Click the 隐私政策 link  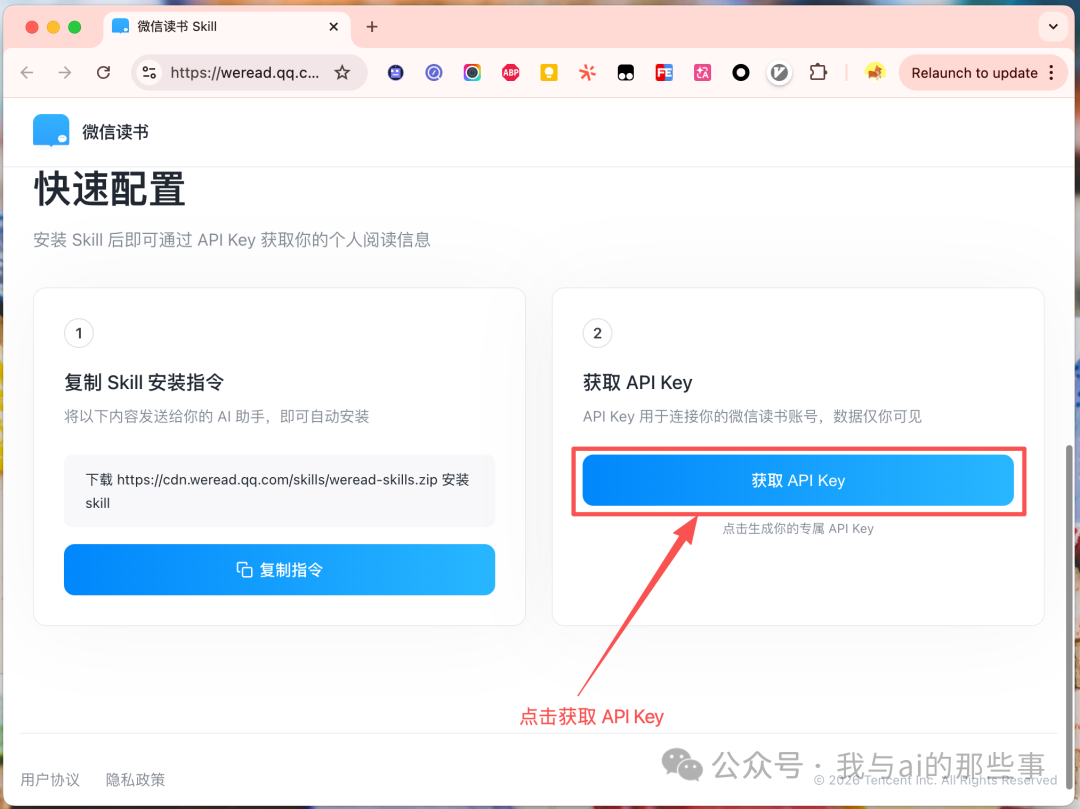pyautogui.click(x=135, y=779)
